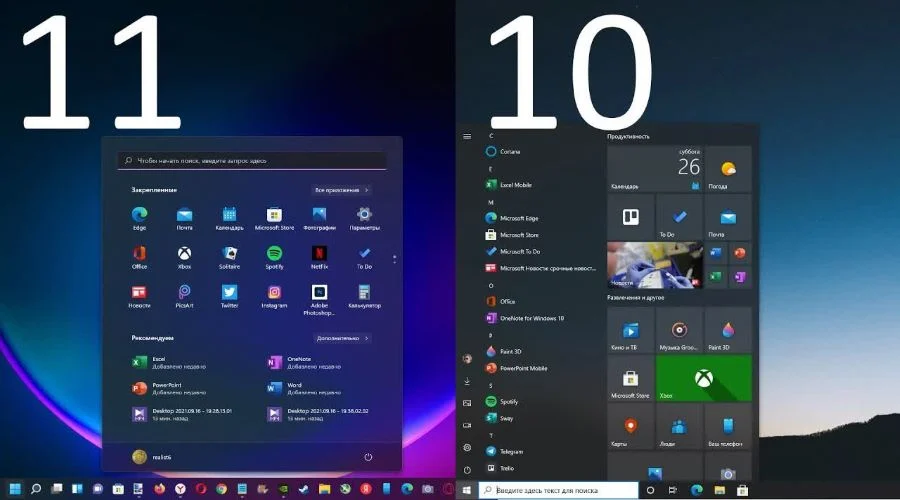The width and height of the screenshot is (900, 500).
Task: Open the Solitaire pinned app
Action: tap(230, 258)
